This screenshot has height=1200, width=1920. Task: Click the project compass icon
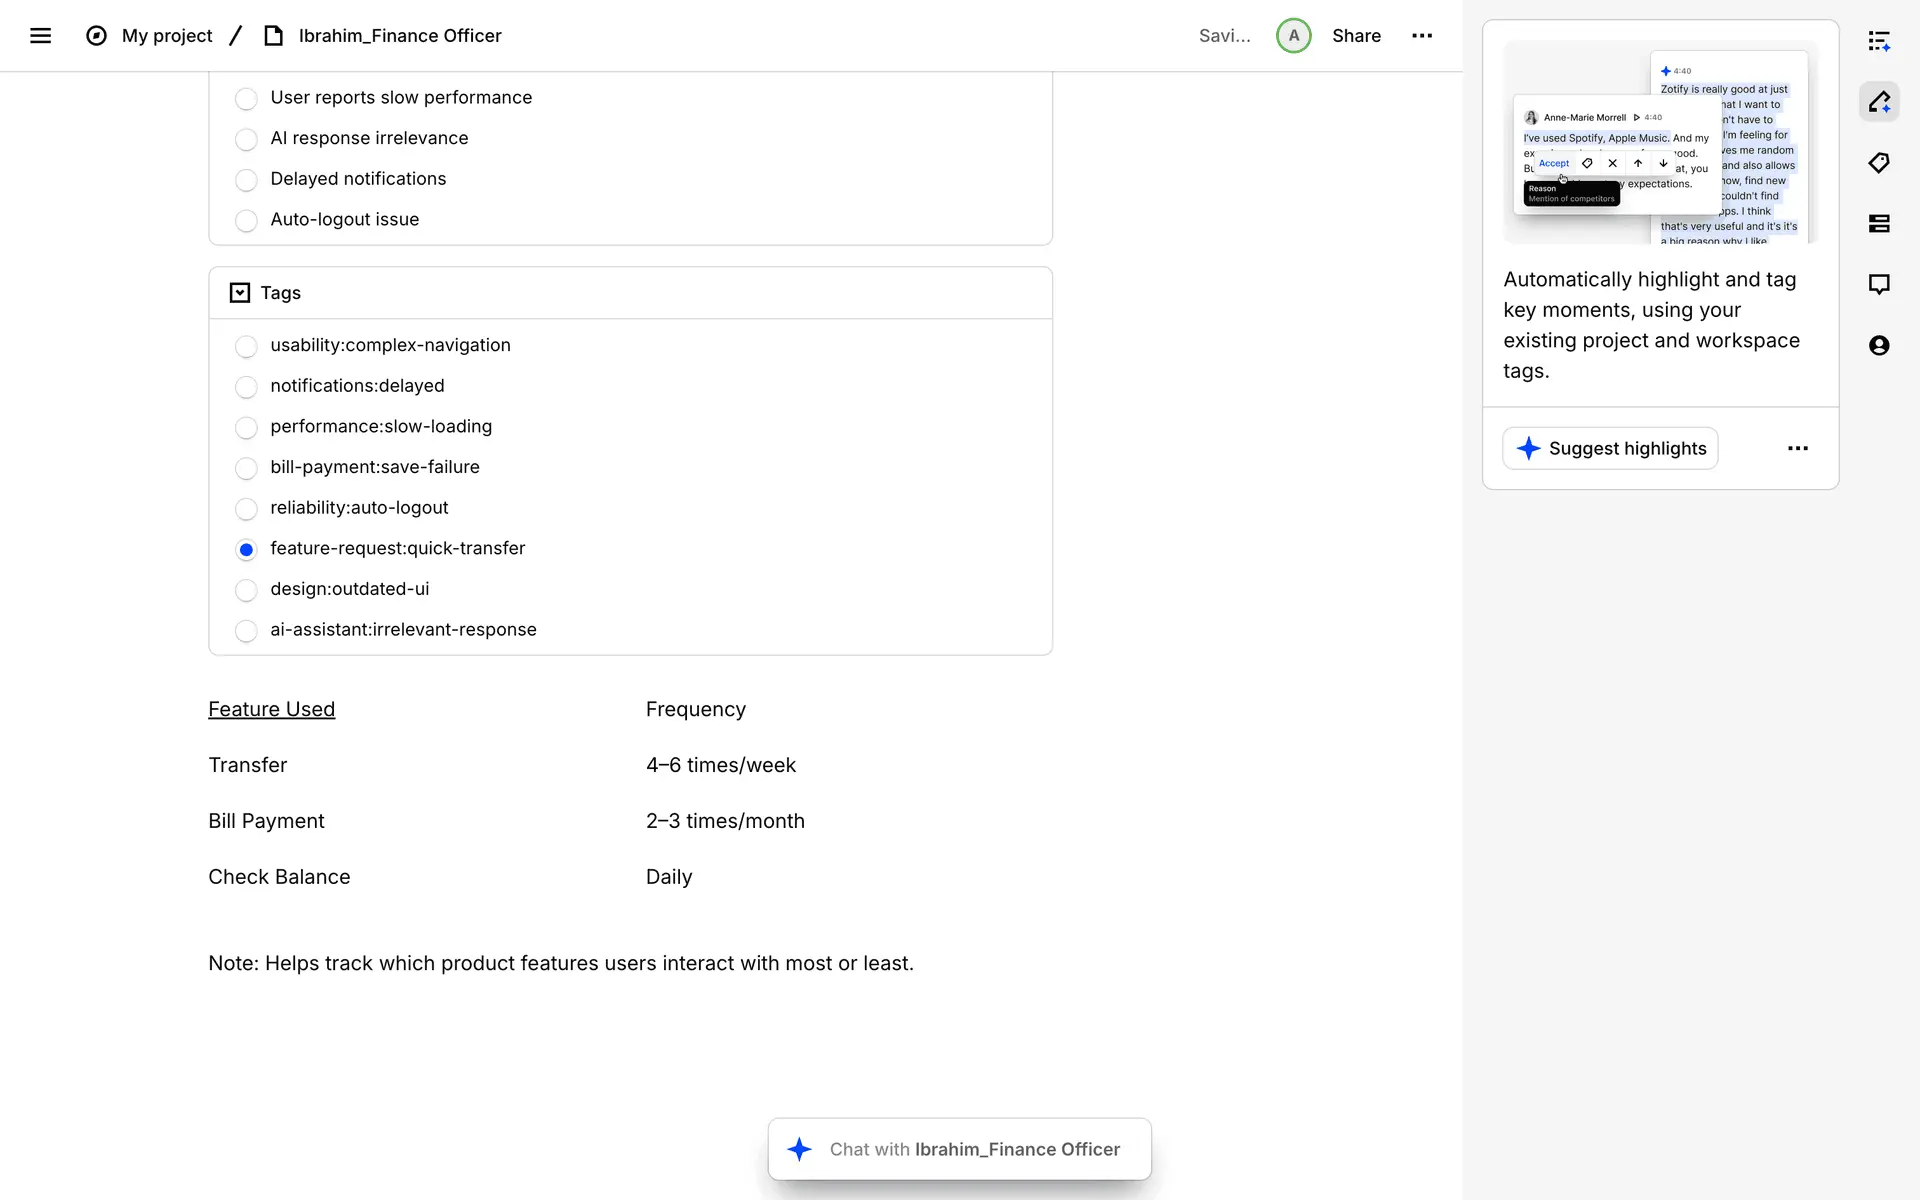[x=96, y=36]
